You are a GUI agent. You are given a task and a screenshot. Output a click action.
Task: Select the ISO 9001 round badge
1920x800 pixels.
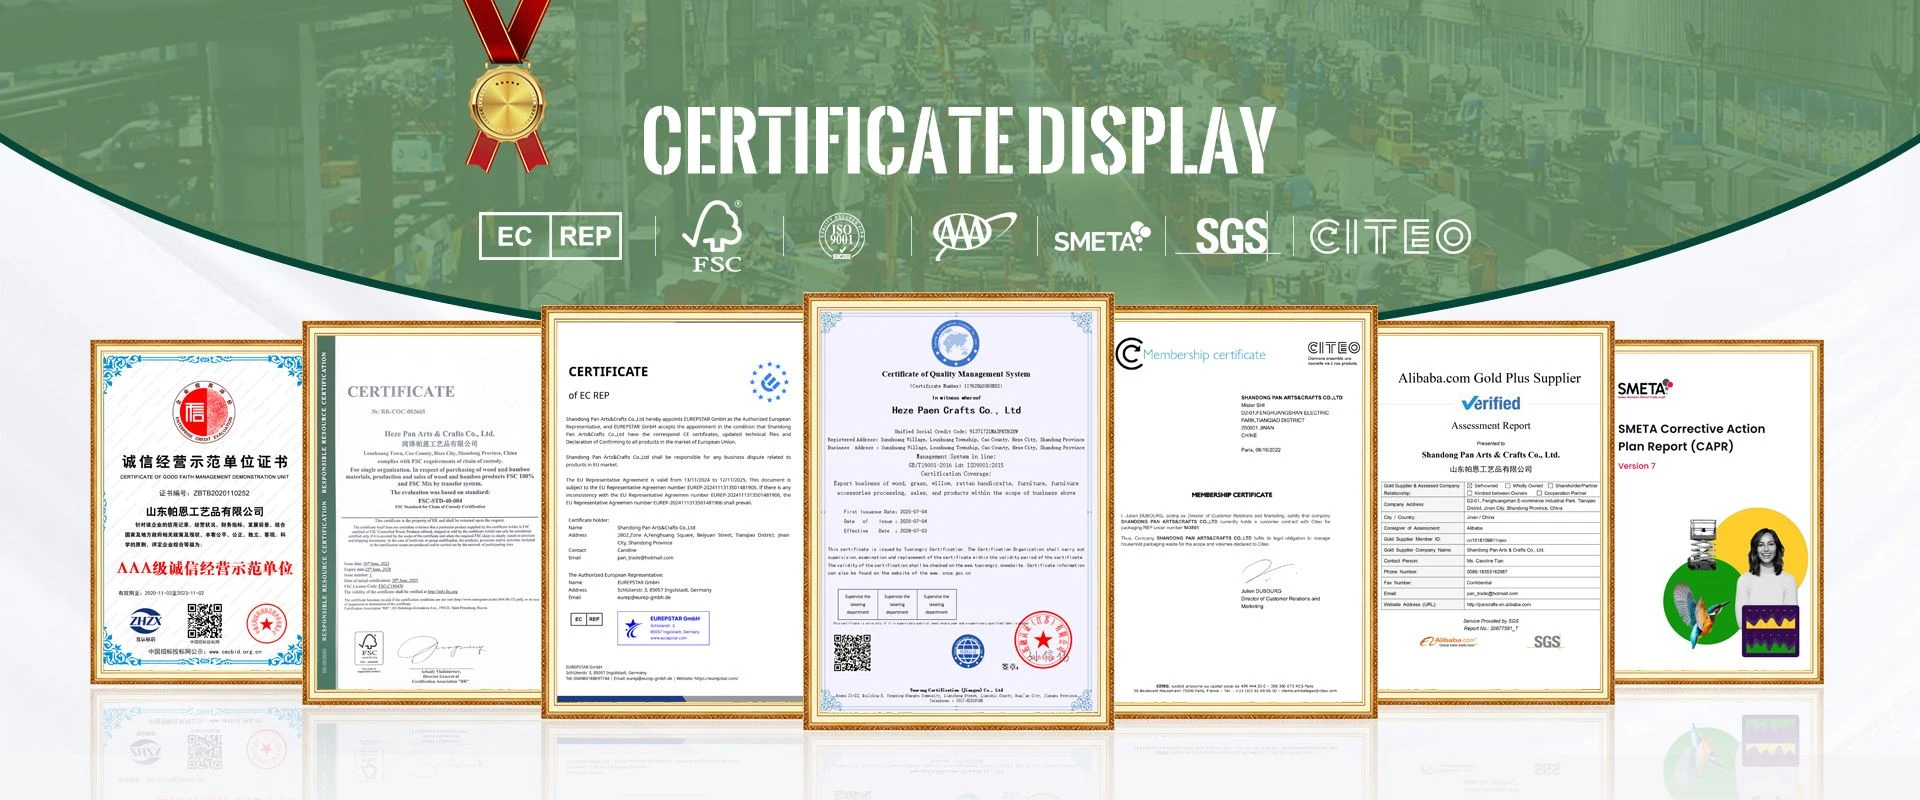coord(842,237)
